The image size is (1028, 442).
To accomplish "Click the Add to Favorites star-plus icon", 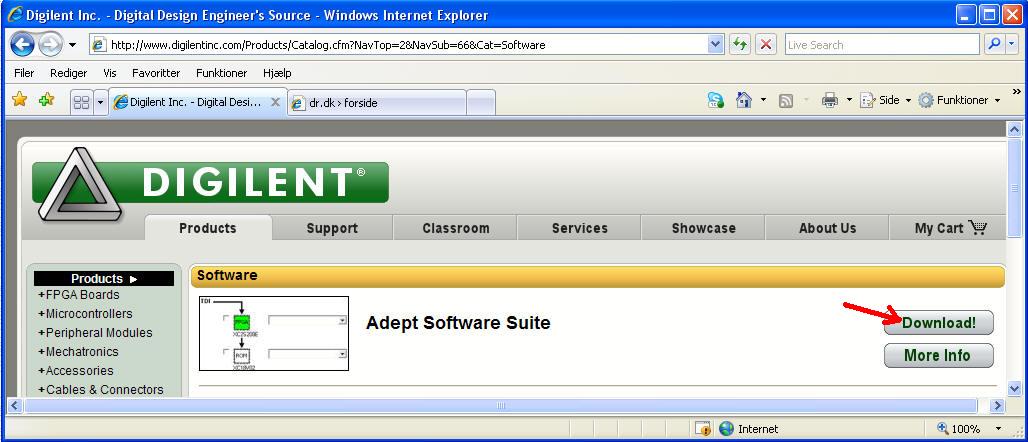I will 47,100.
